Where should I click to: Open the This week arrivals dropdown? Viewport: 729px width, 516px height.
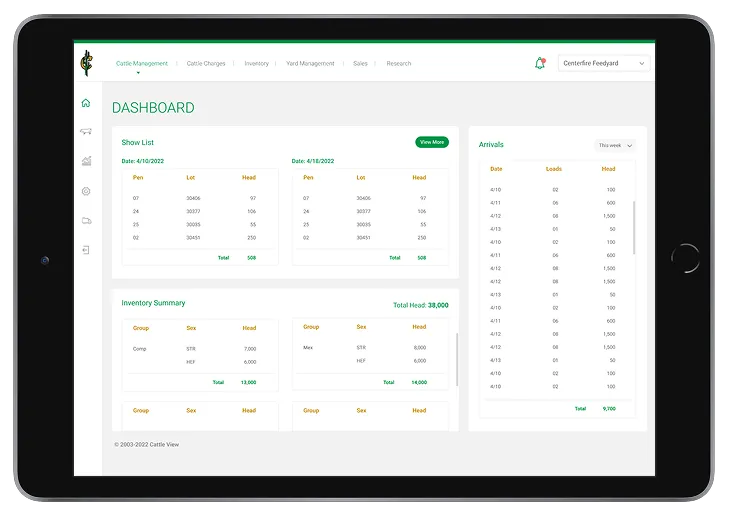(615, 145)
